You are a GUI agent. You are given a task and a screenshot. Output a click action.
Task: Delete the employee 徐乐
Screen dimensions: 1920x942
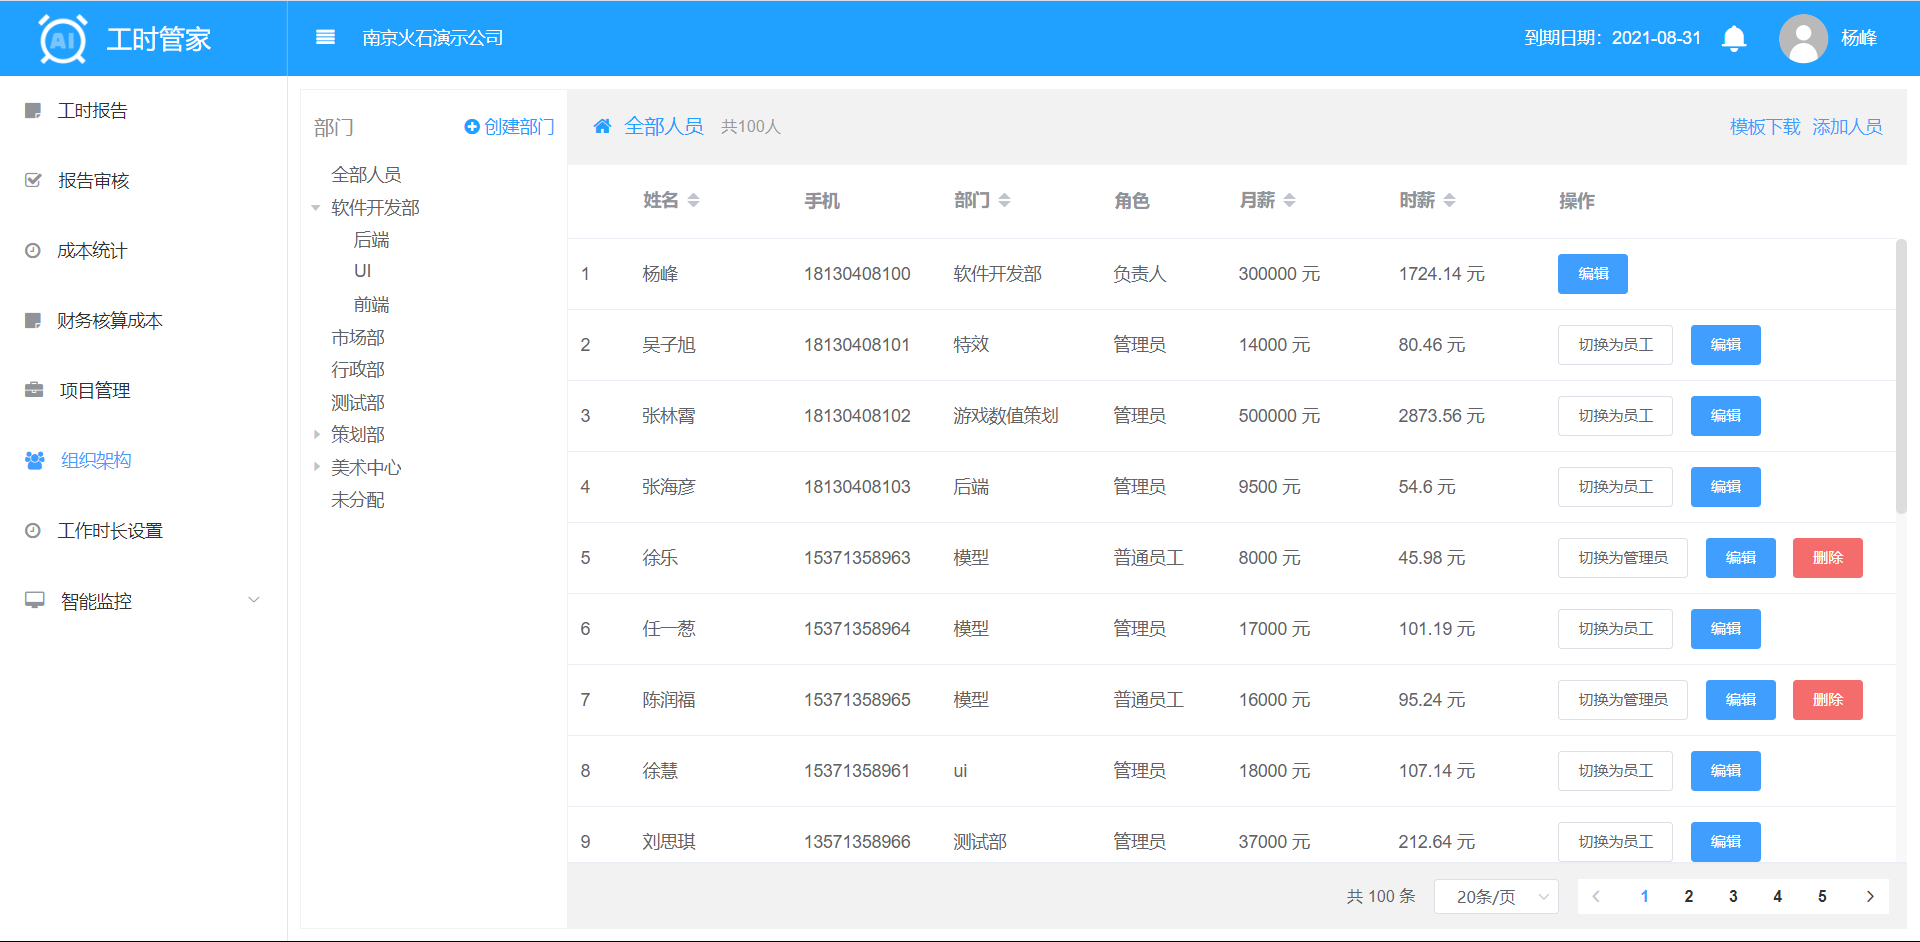click(x=1827, y=558)
